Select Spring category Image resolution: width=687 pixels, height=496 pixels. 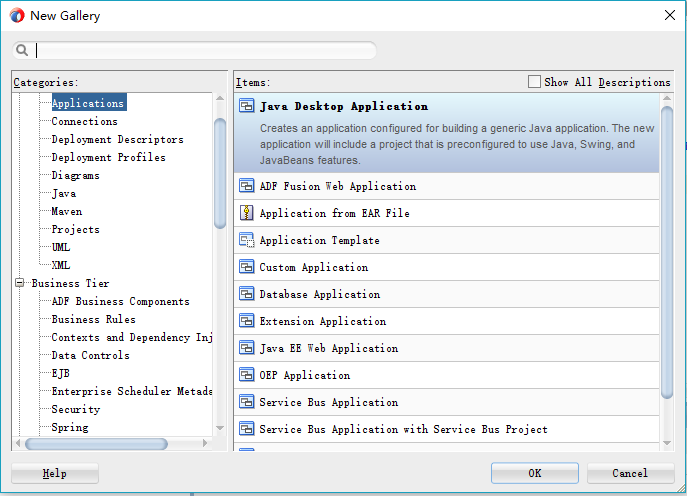tap(70, 427)
